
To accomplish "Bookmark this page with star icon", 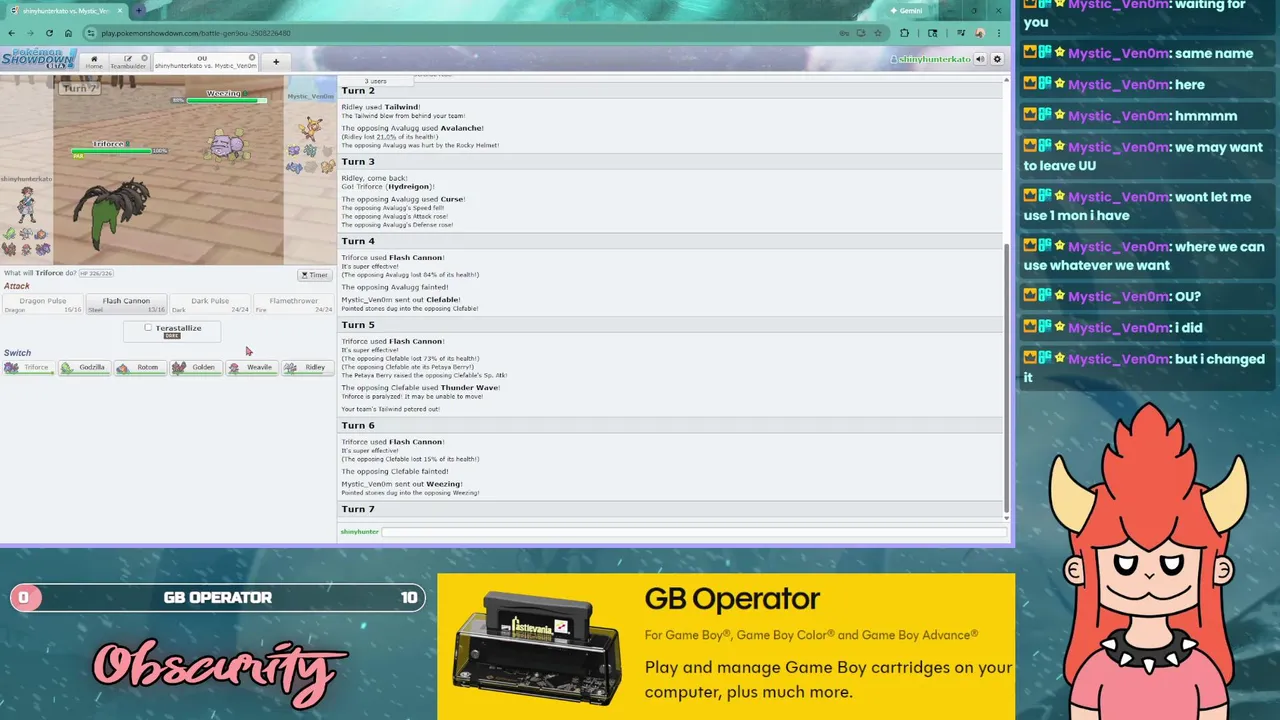I will 878,33.
